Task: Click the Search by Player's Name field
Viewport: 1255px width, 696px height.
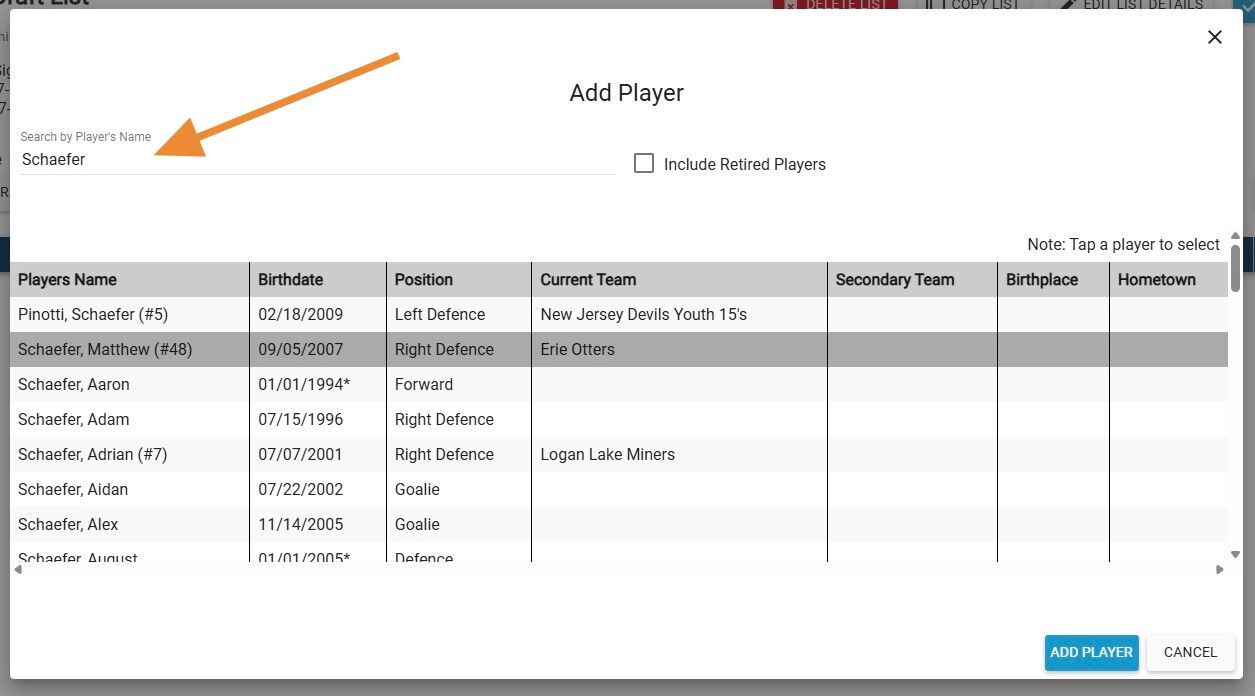Action: coord(317,159)
